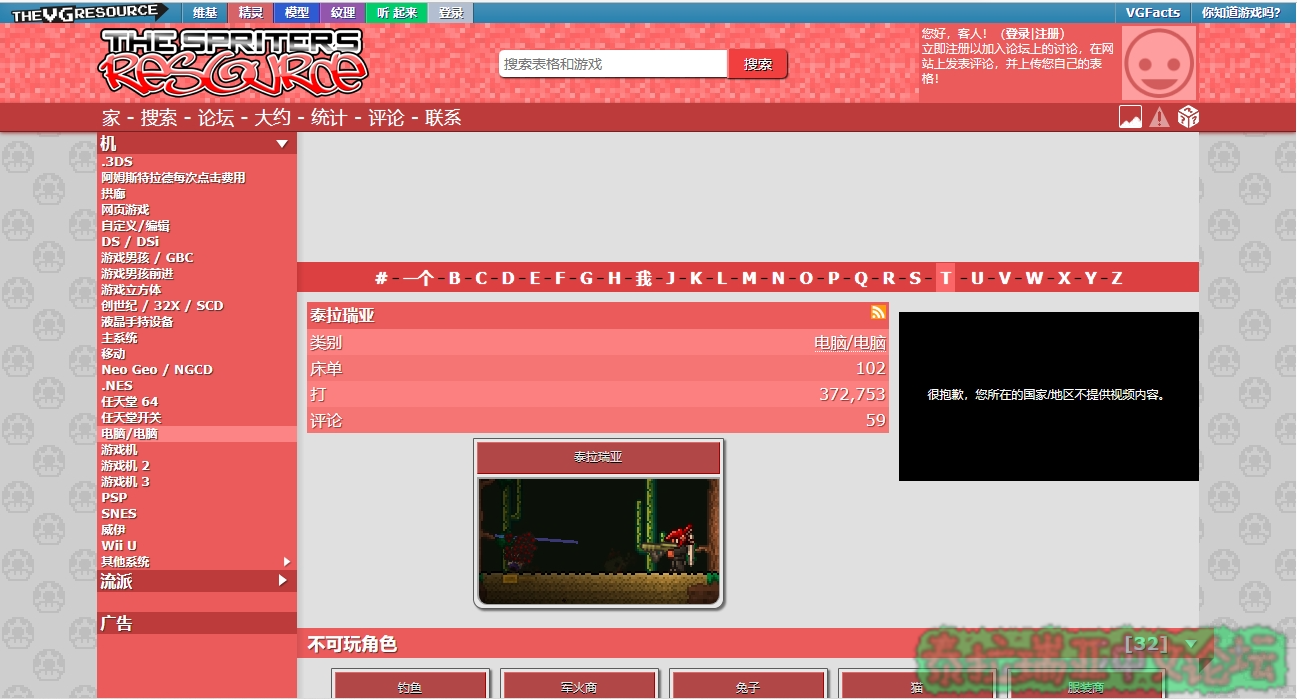Select 任天堂开关 in the sidebar

pos(131,417)
